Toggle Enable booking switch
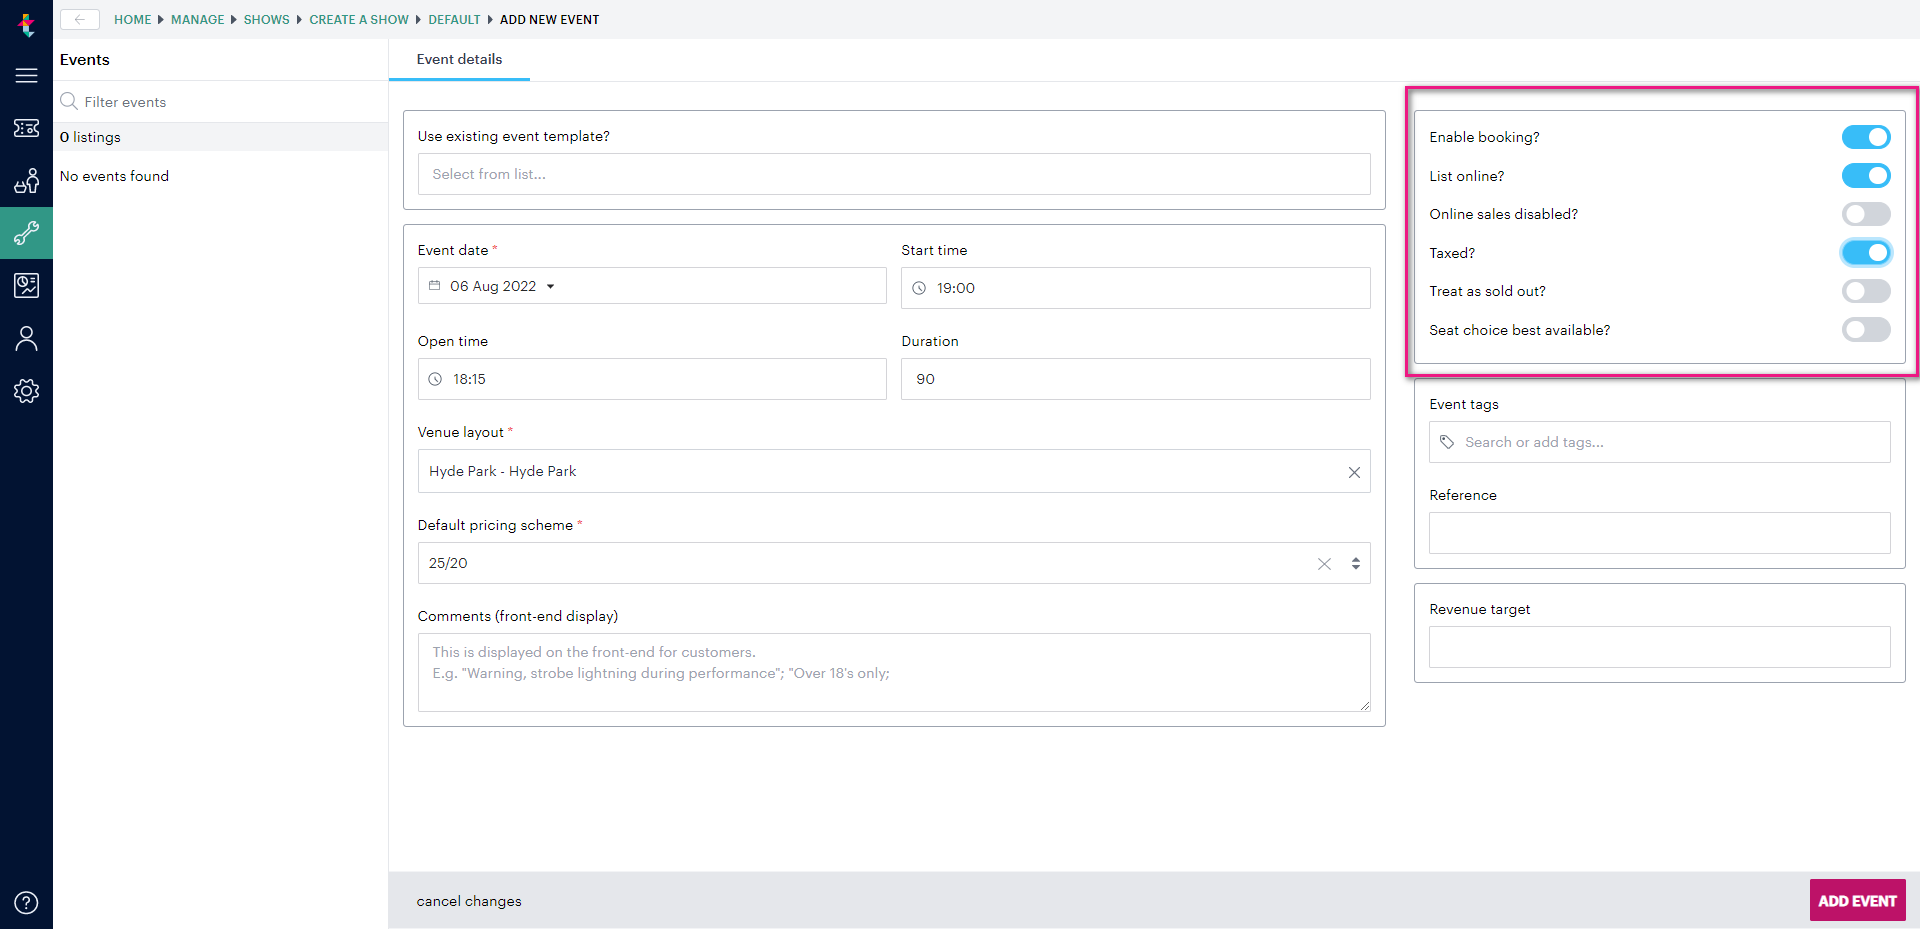The image size is (1920, 929). point(1866,137)
